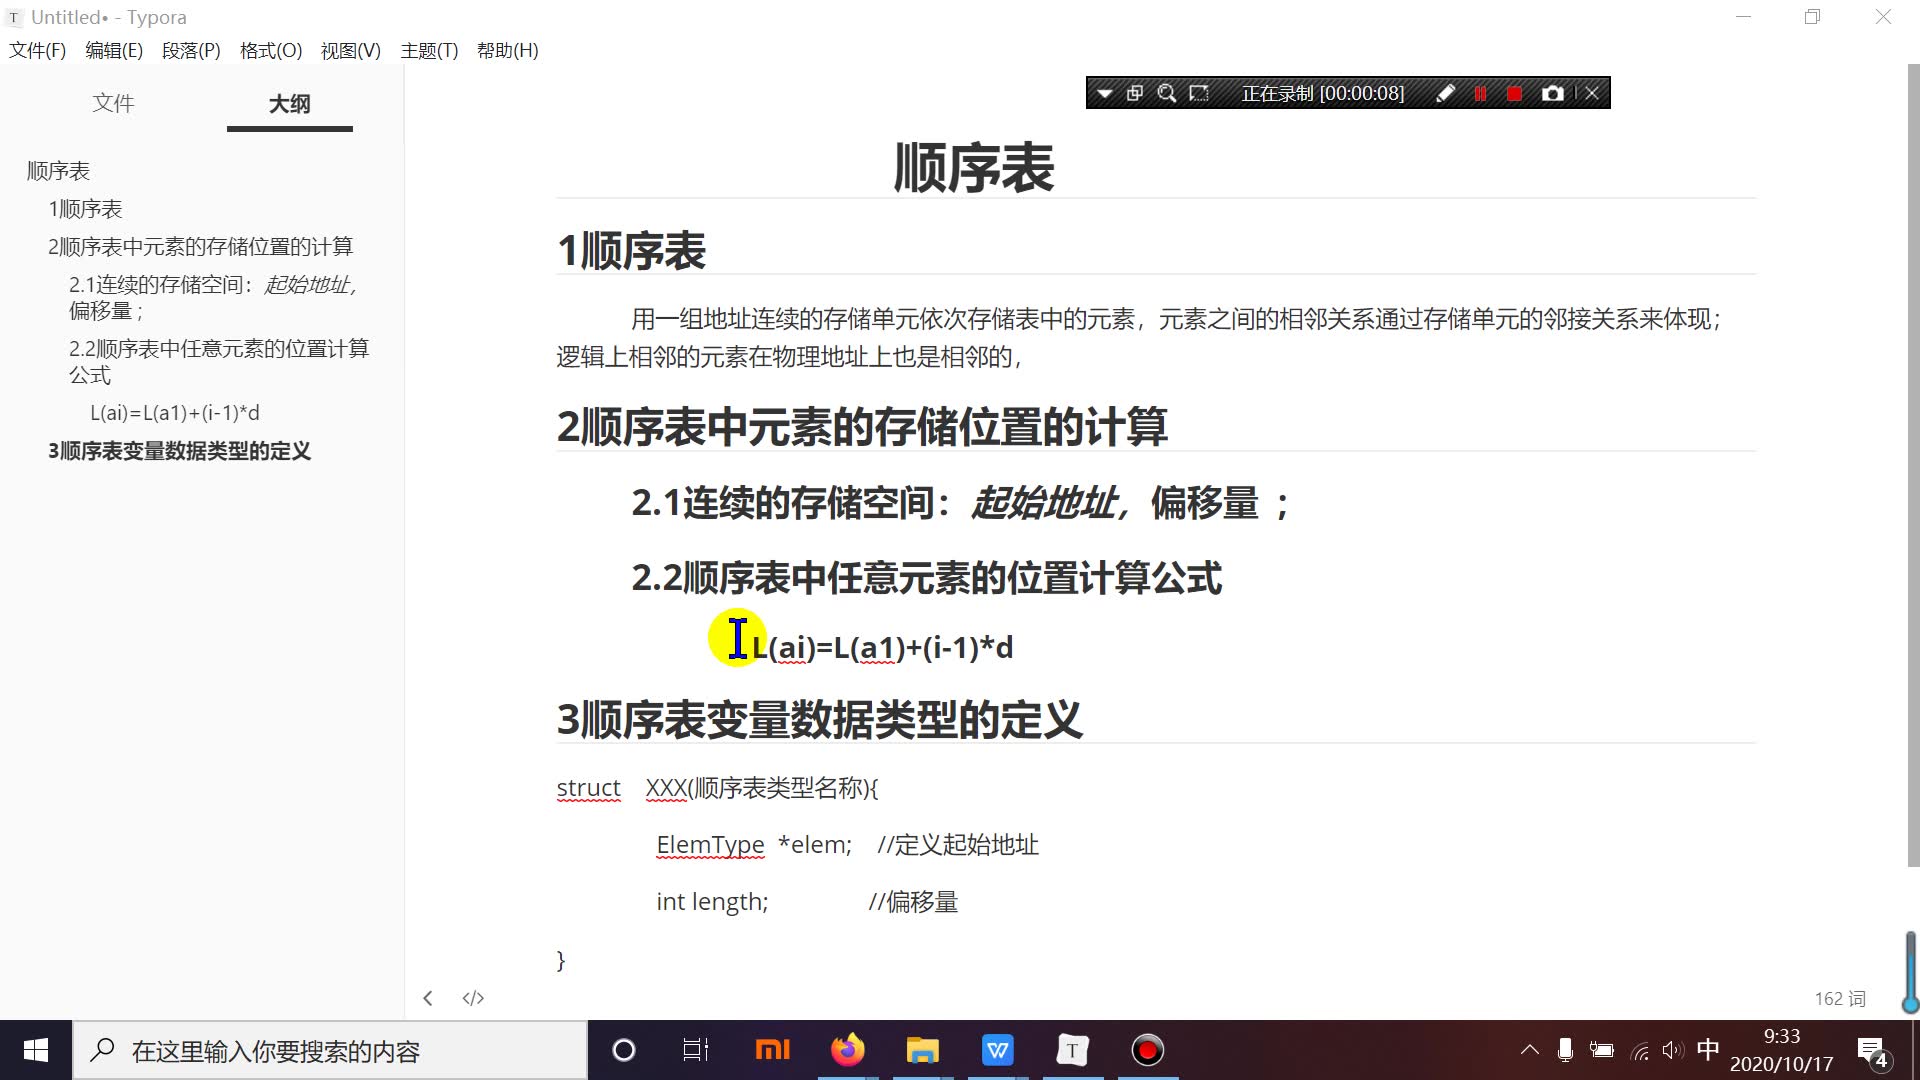Click the int length; line
The width and height of the screenshot is (1920, 1080).
point(712,902)
